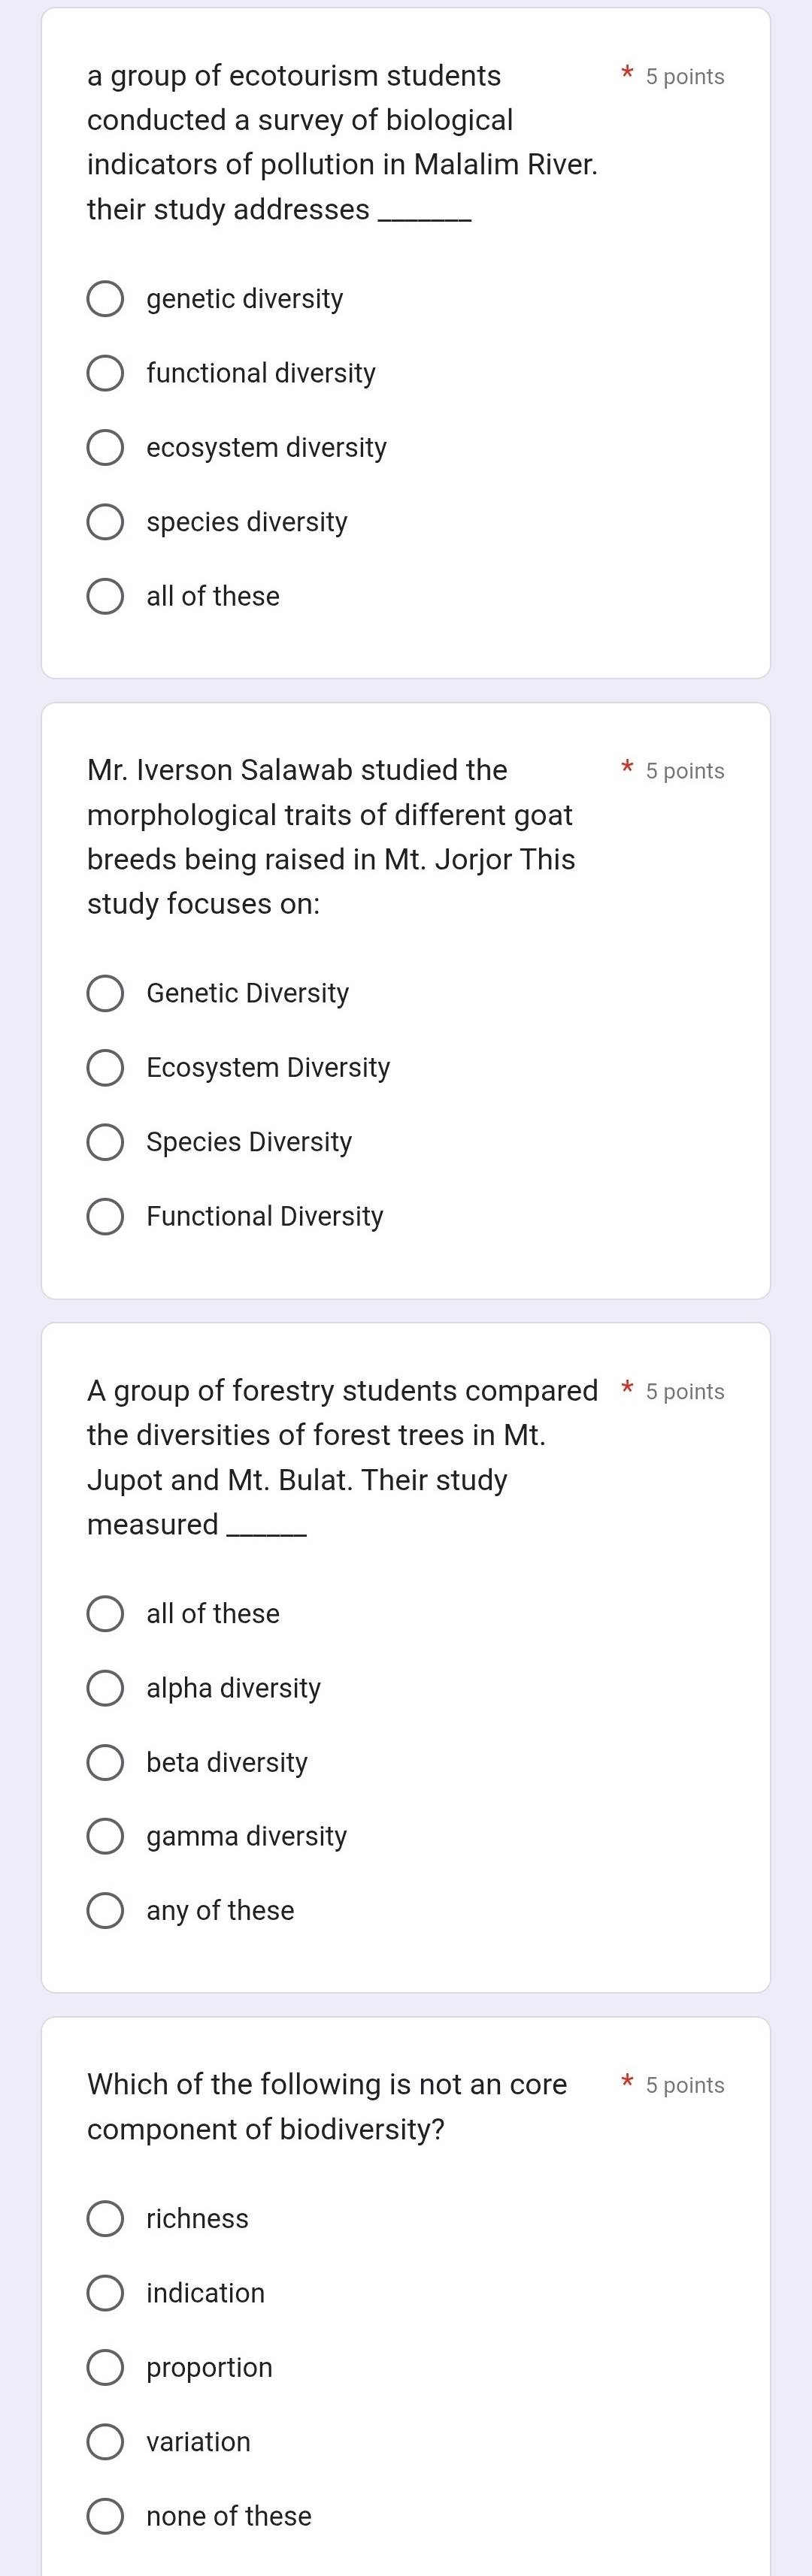Select 'genetic diversity' for the Malalim River question
Viewport: 812px width, 2576px height.
point(105,299)
